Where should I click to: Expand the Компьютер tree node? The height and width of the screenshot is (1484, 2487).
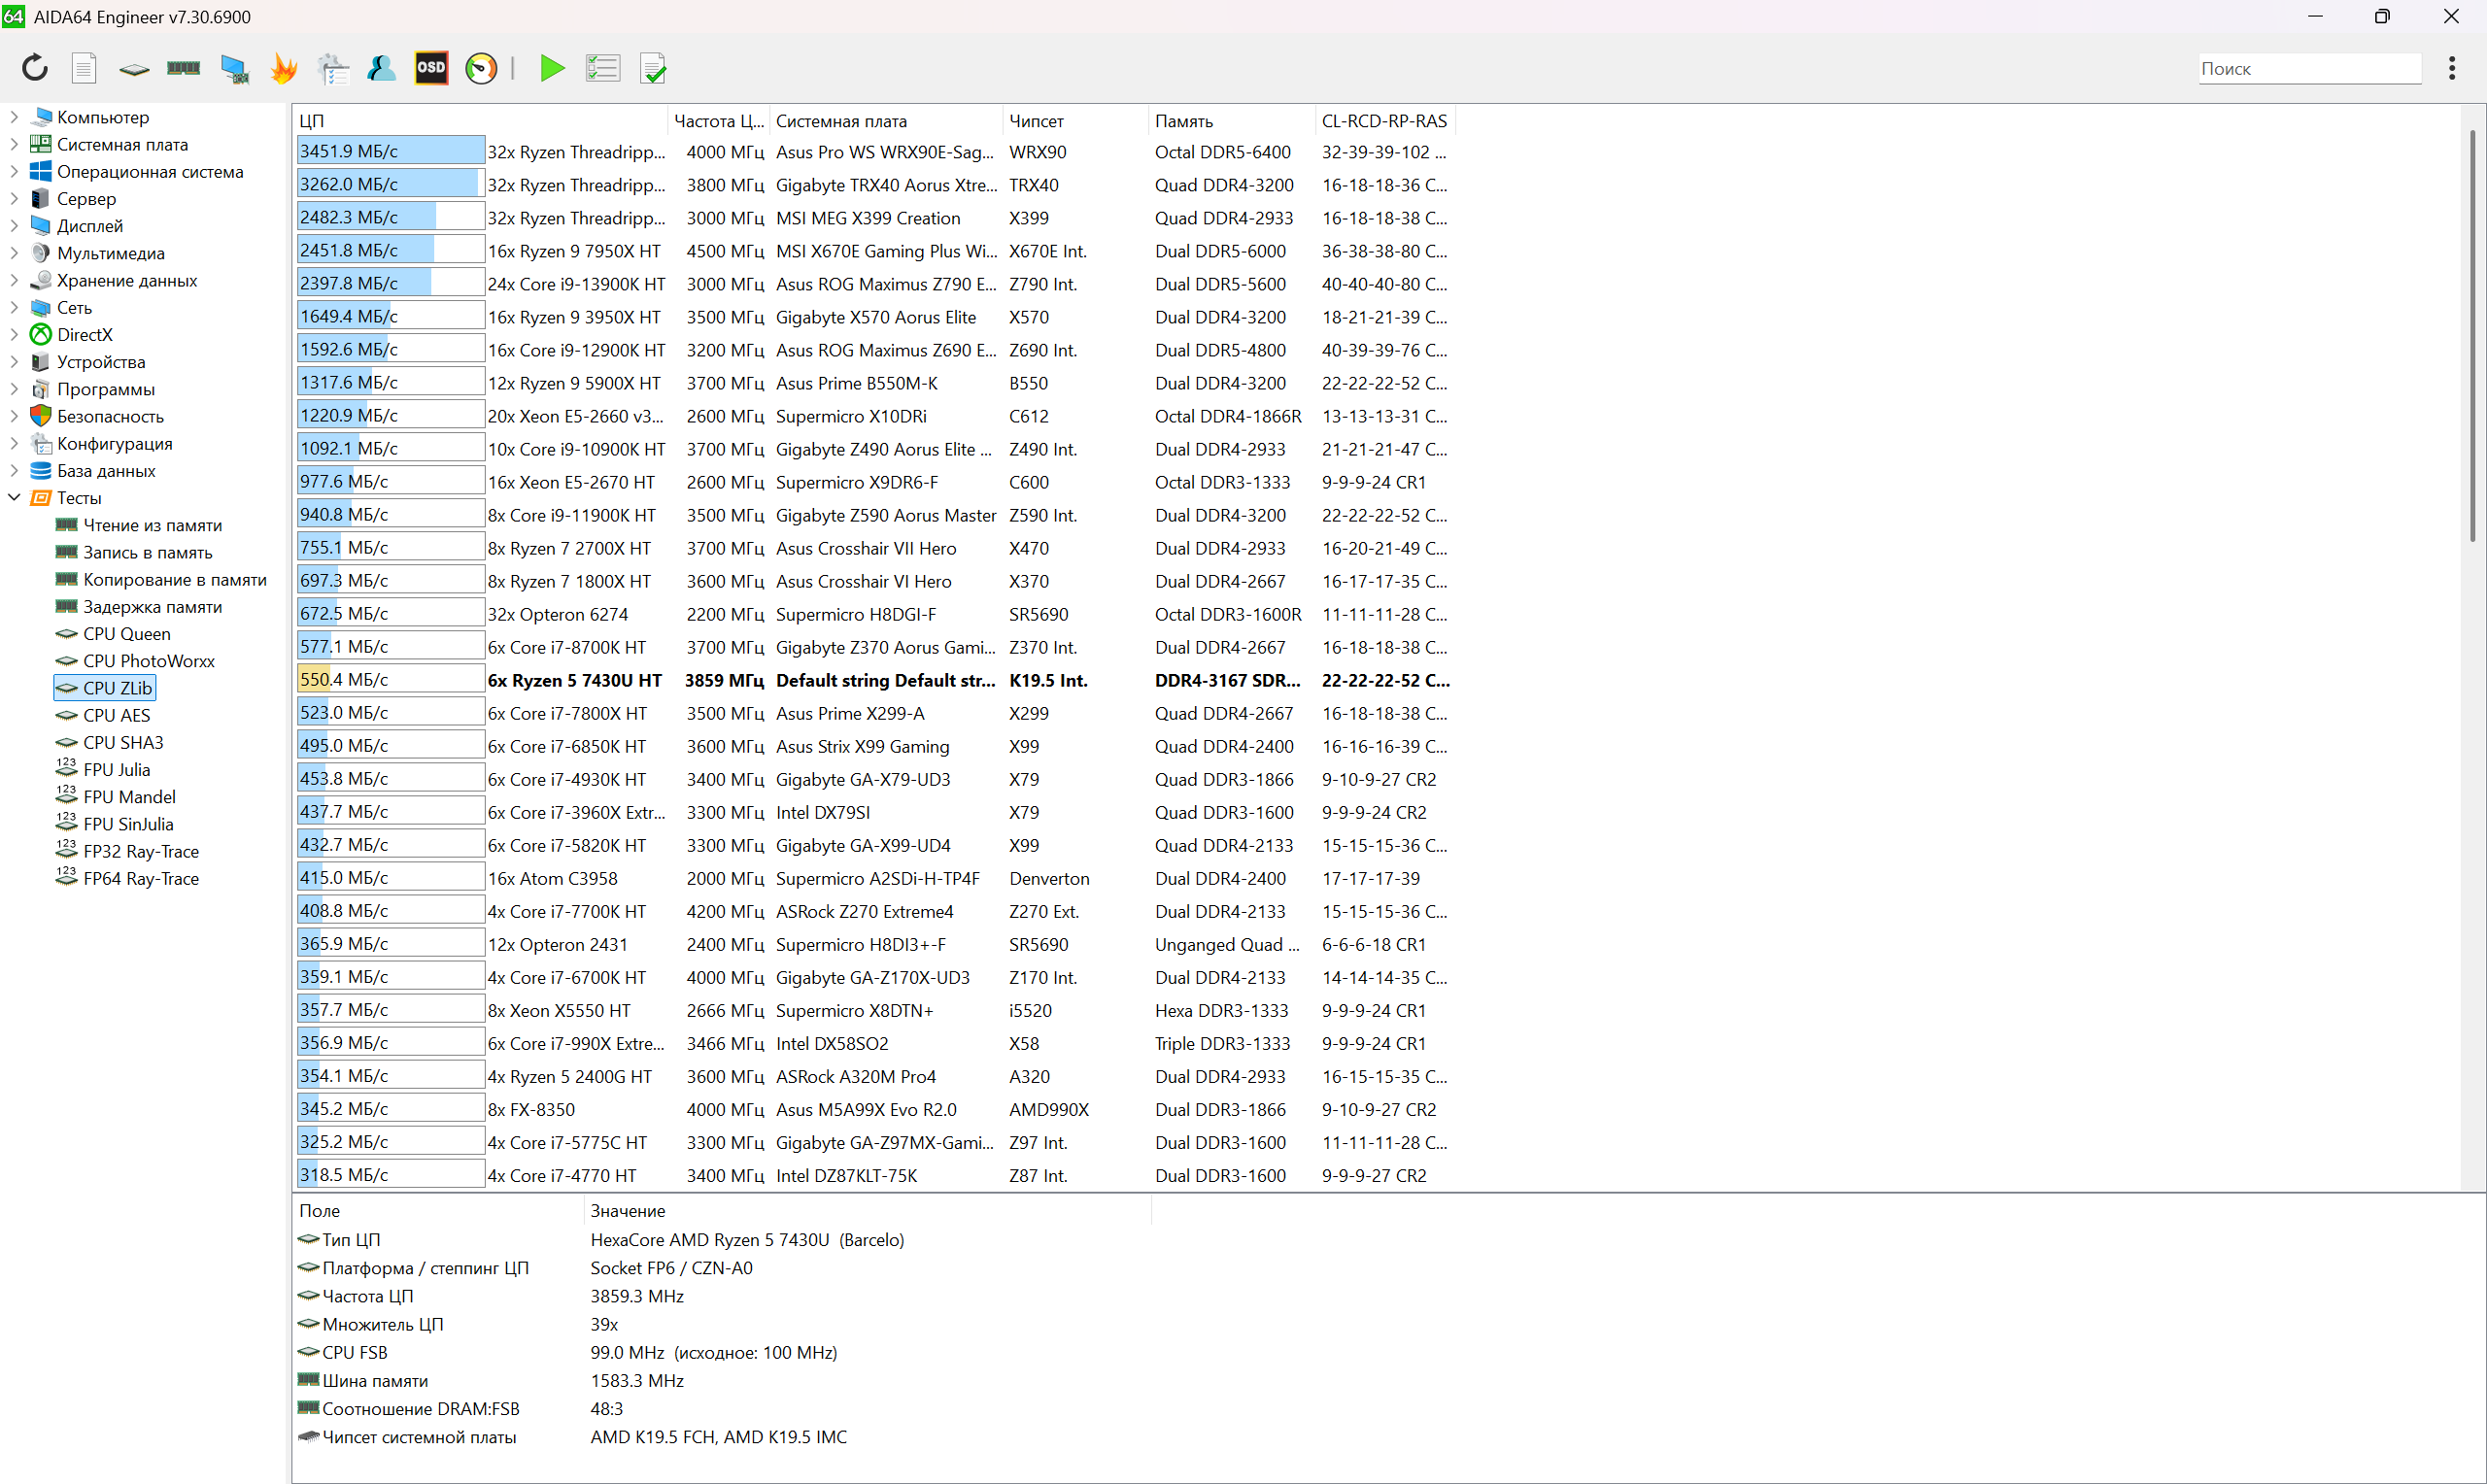point(14,117)
